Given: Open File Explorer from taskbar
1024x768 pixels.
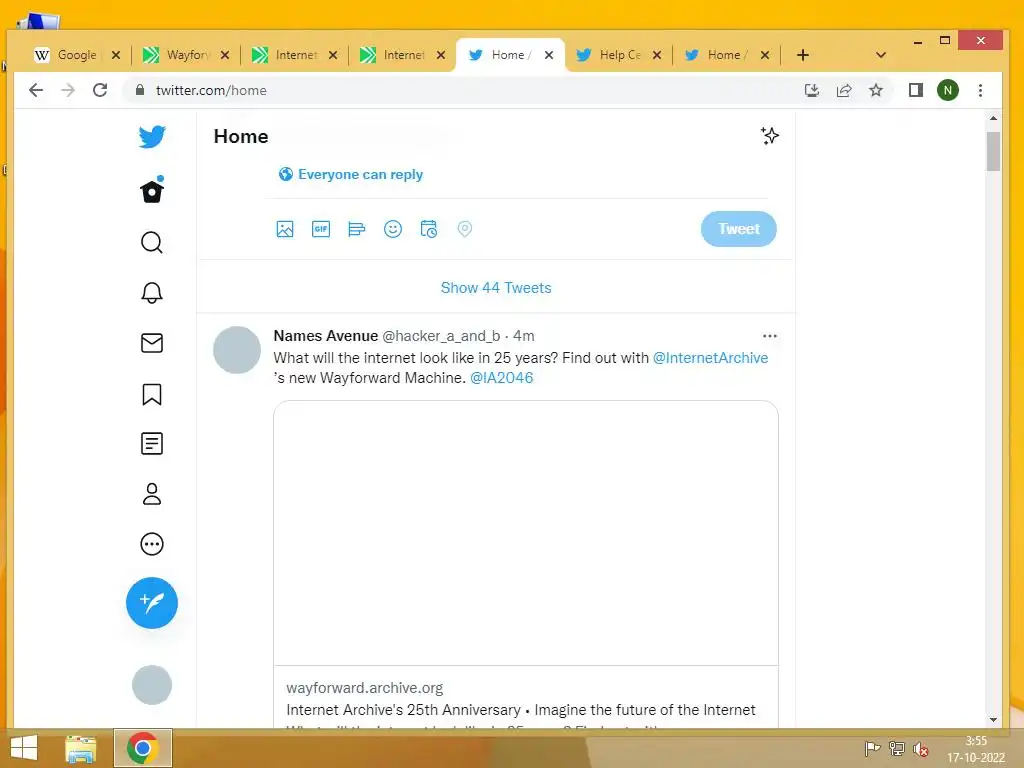Looking at the screenshot, I should coord(81,748).
